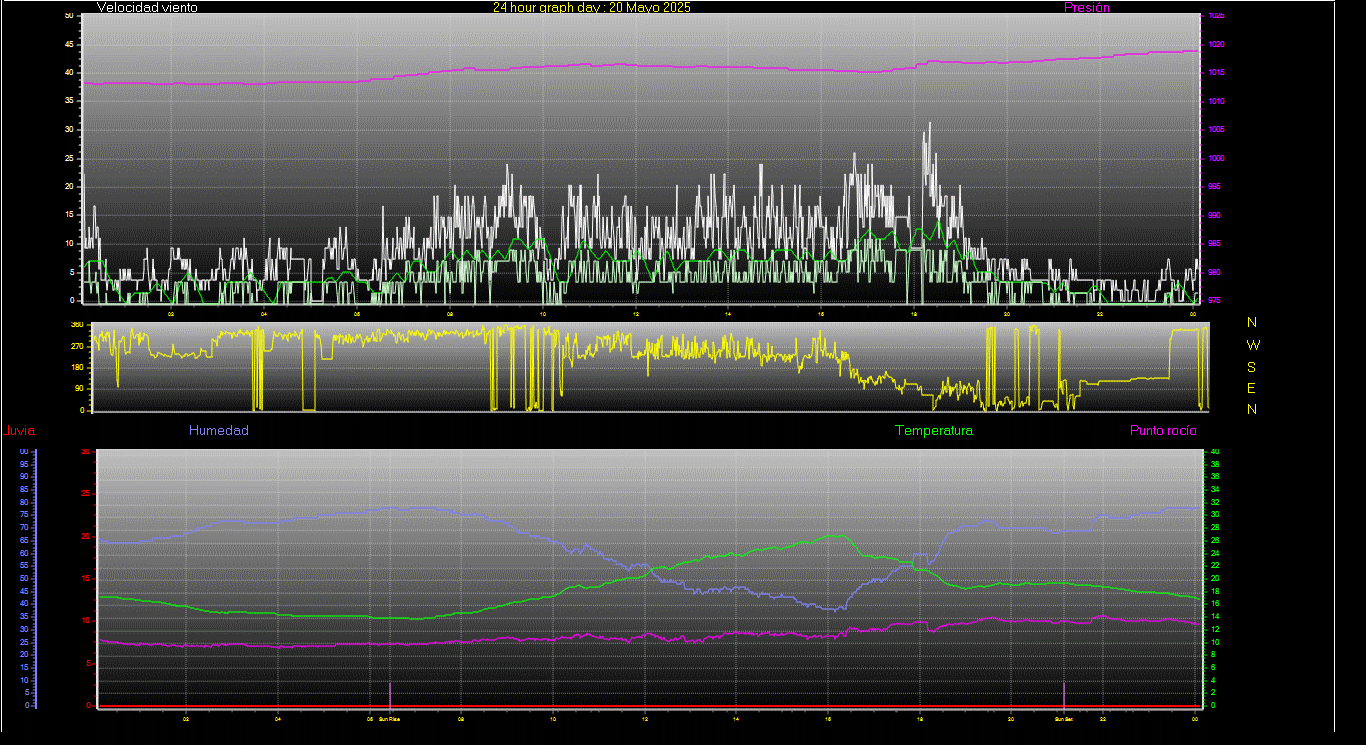Click the 'Sun Set' marker label
1366x745 pixels.
(1063, 718)
